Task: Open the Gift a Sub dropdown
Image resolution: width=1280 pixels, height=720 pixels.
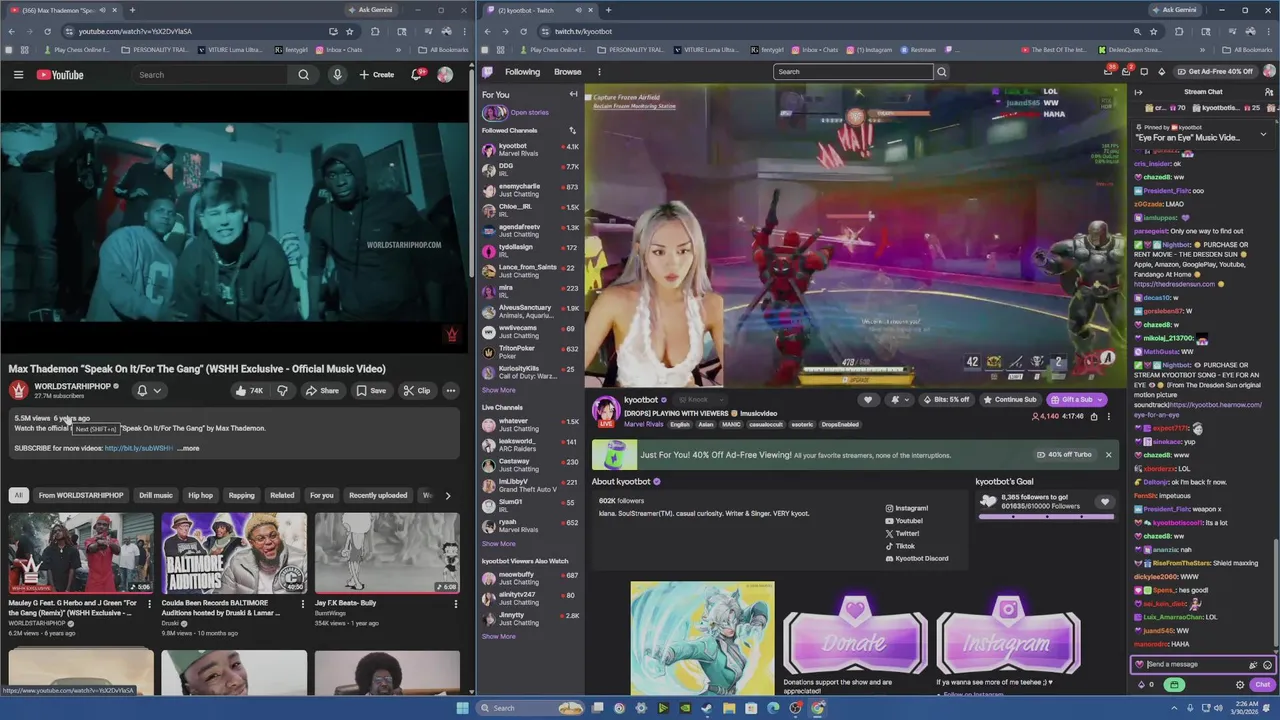Action: [1076, 400]
